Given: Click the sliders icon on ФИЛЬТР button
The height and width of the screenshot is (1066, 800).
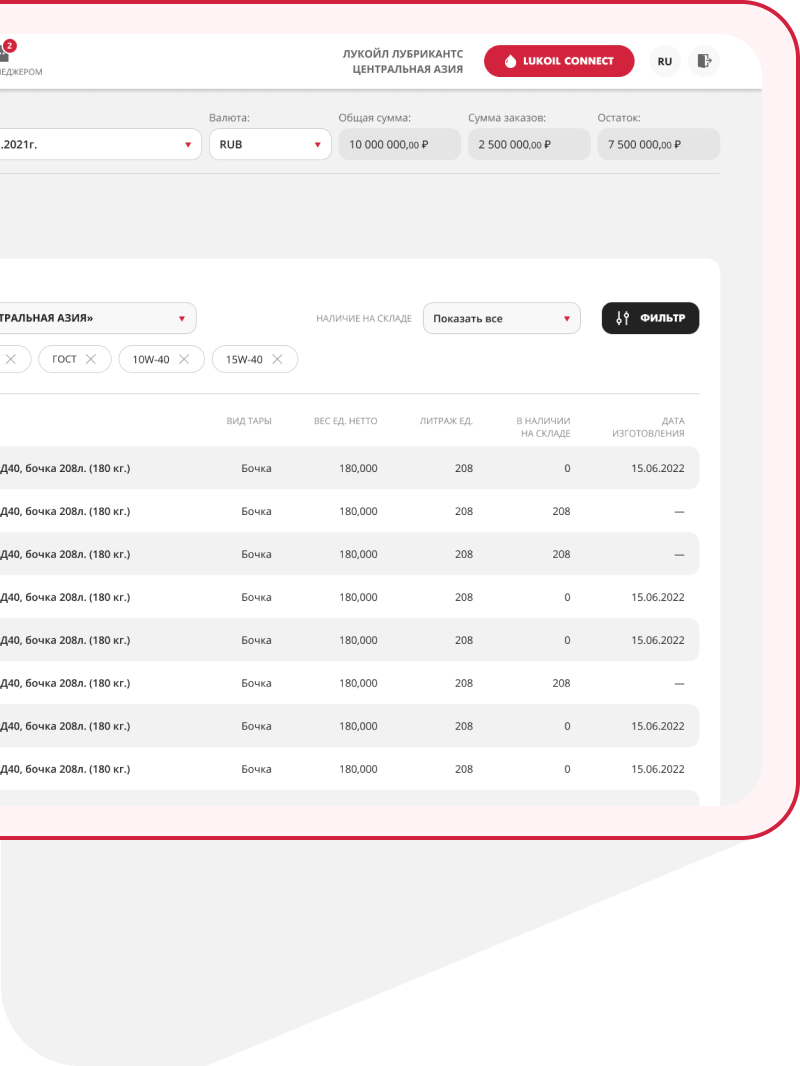Looking at the screenshot, I should [622, 318].
